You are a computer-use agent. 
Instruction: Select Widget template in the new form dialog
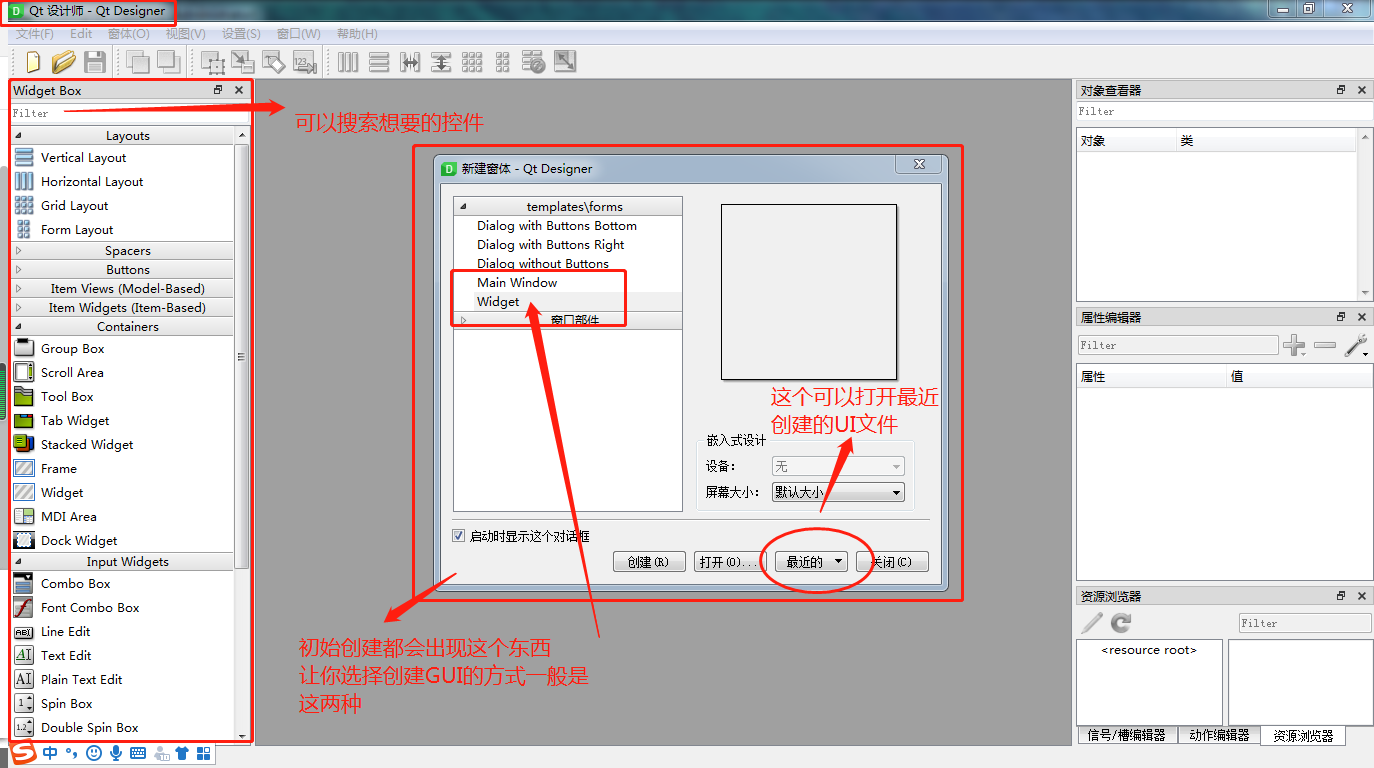(498, 301)
